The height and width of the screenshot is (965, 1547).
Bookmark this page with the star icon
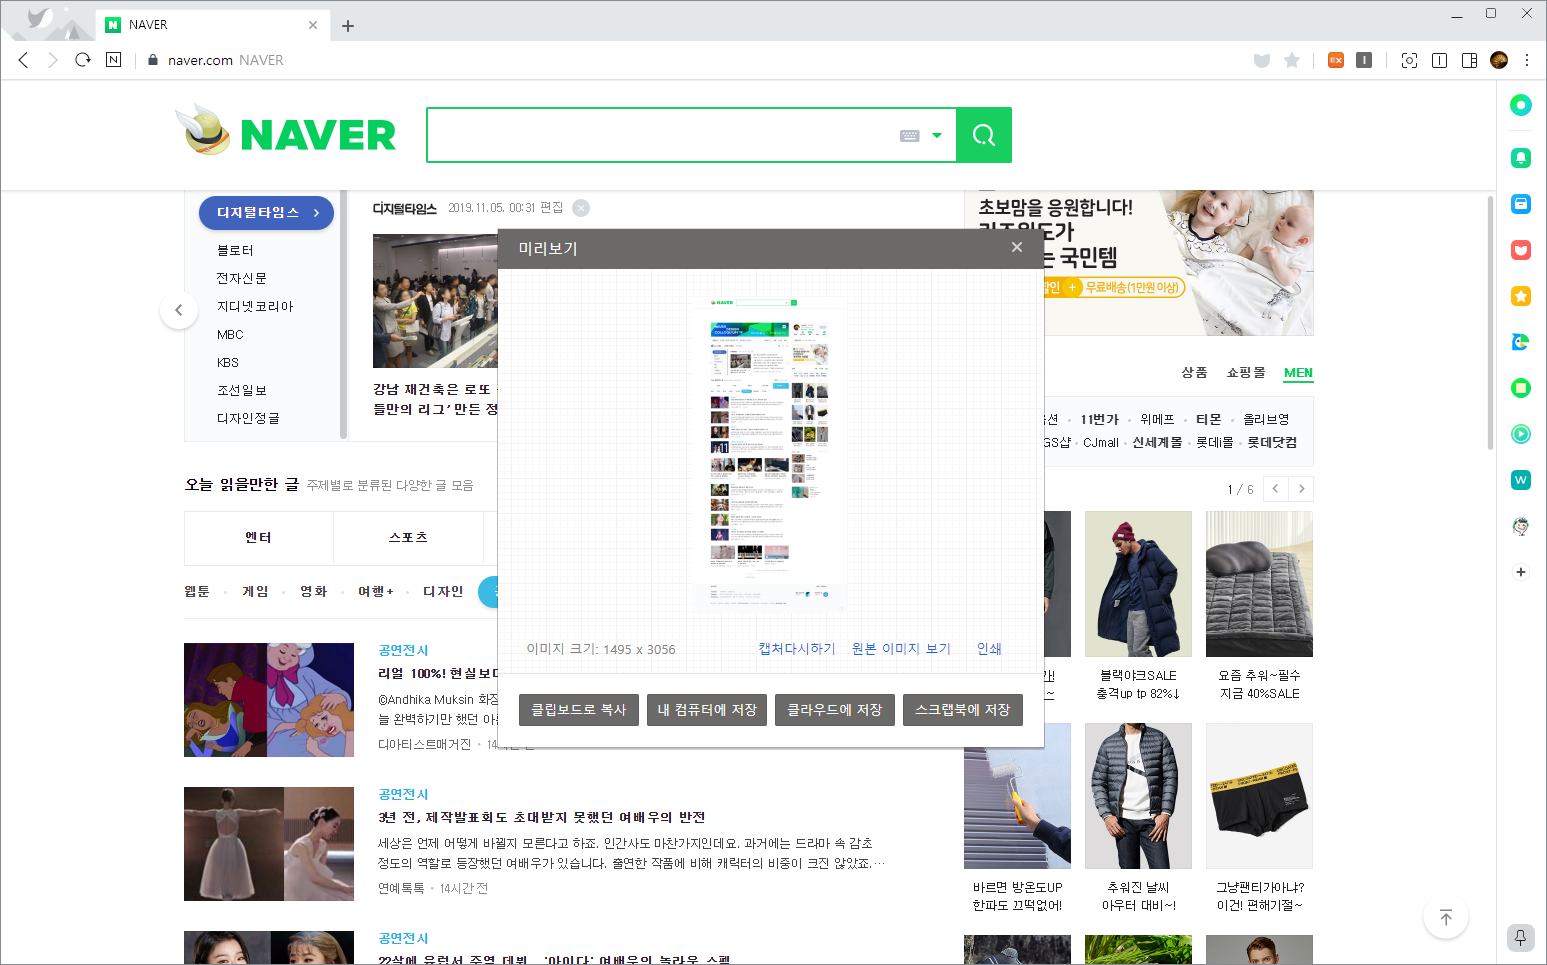[x=1292, y=60]
